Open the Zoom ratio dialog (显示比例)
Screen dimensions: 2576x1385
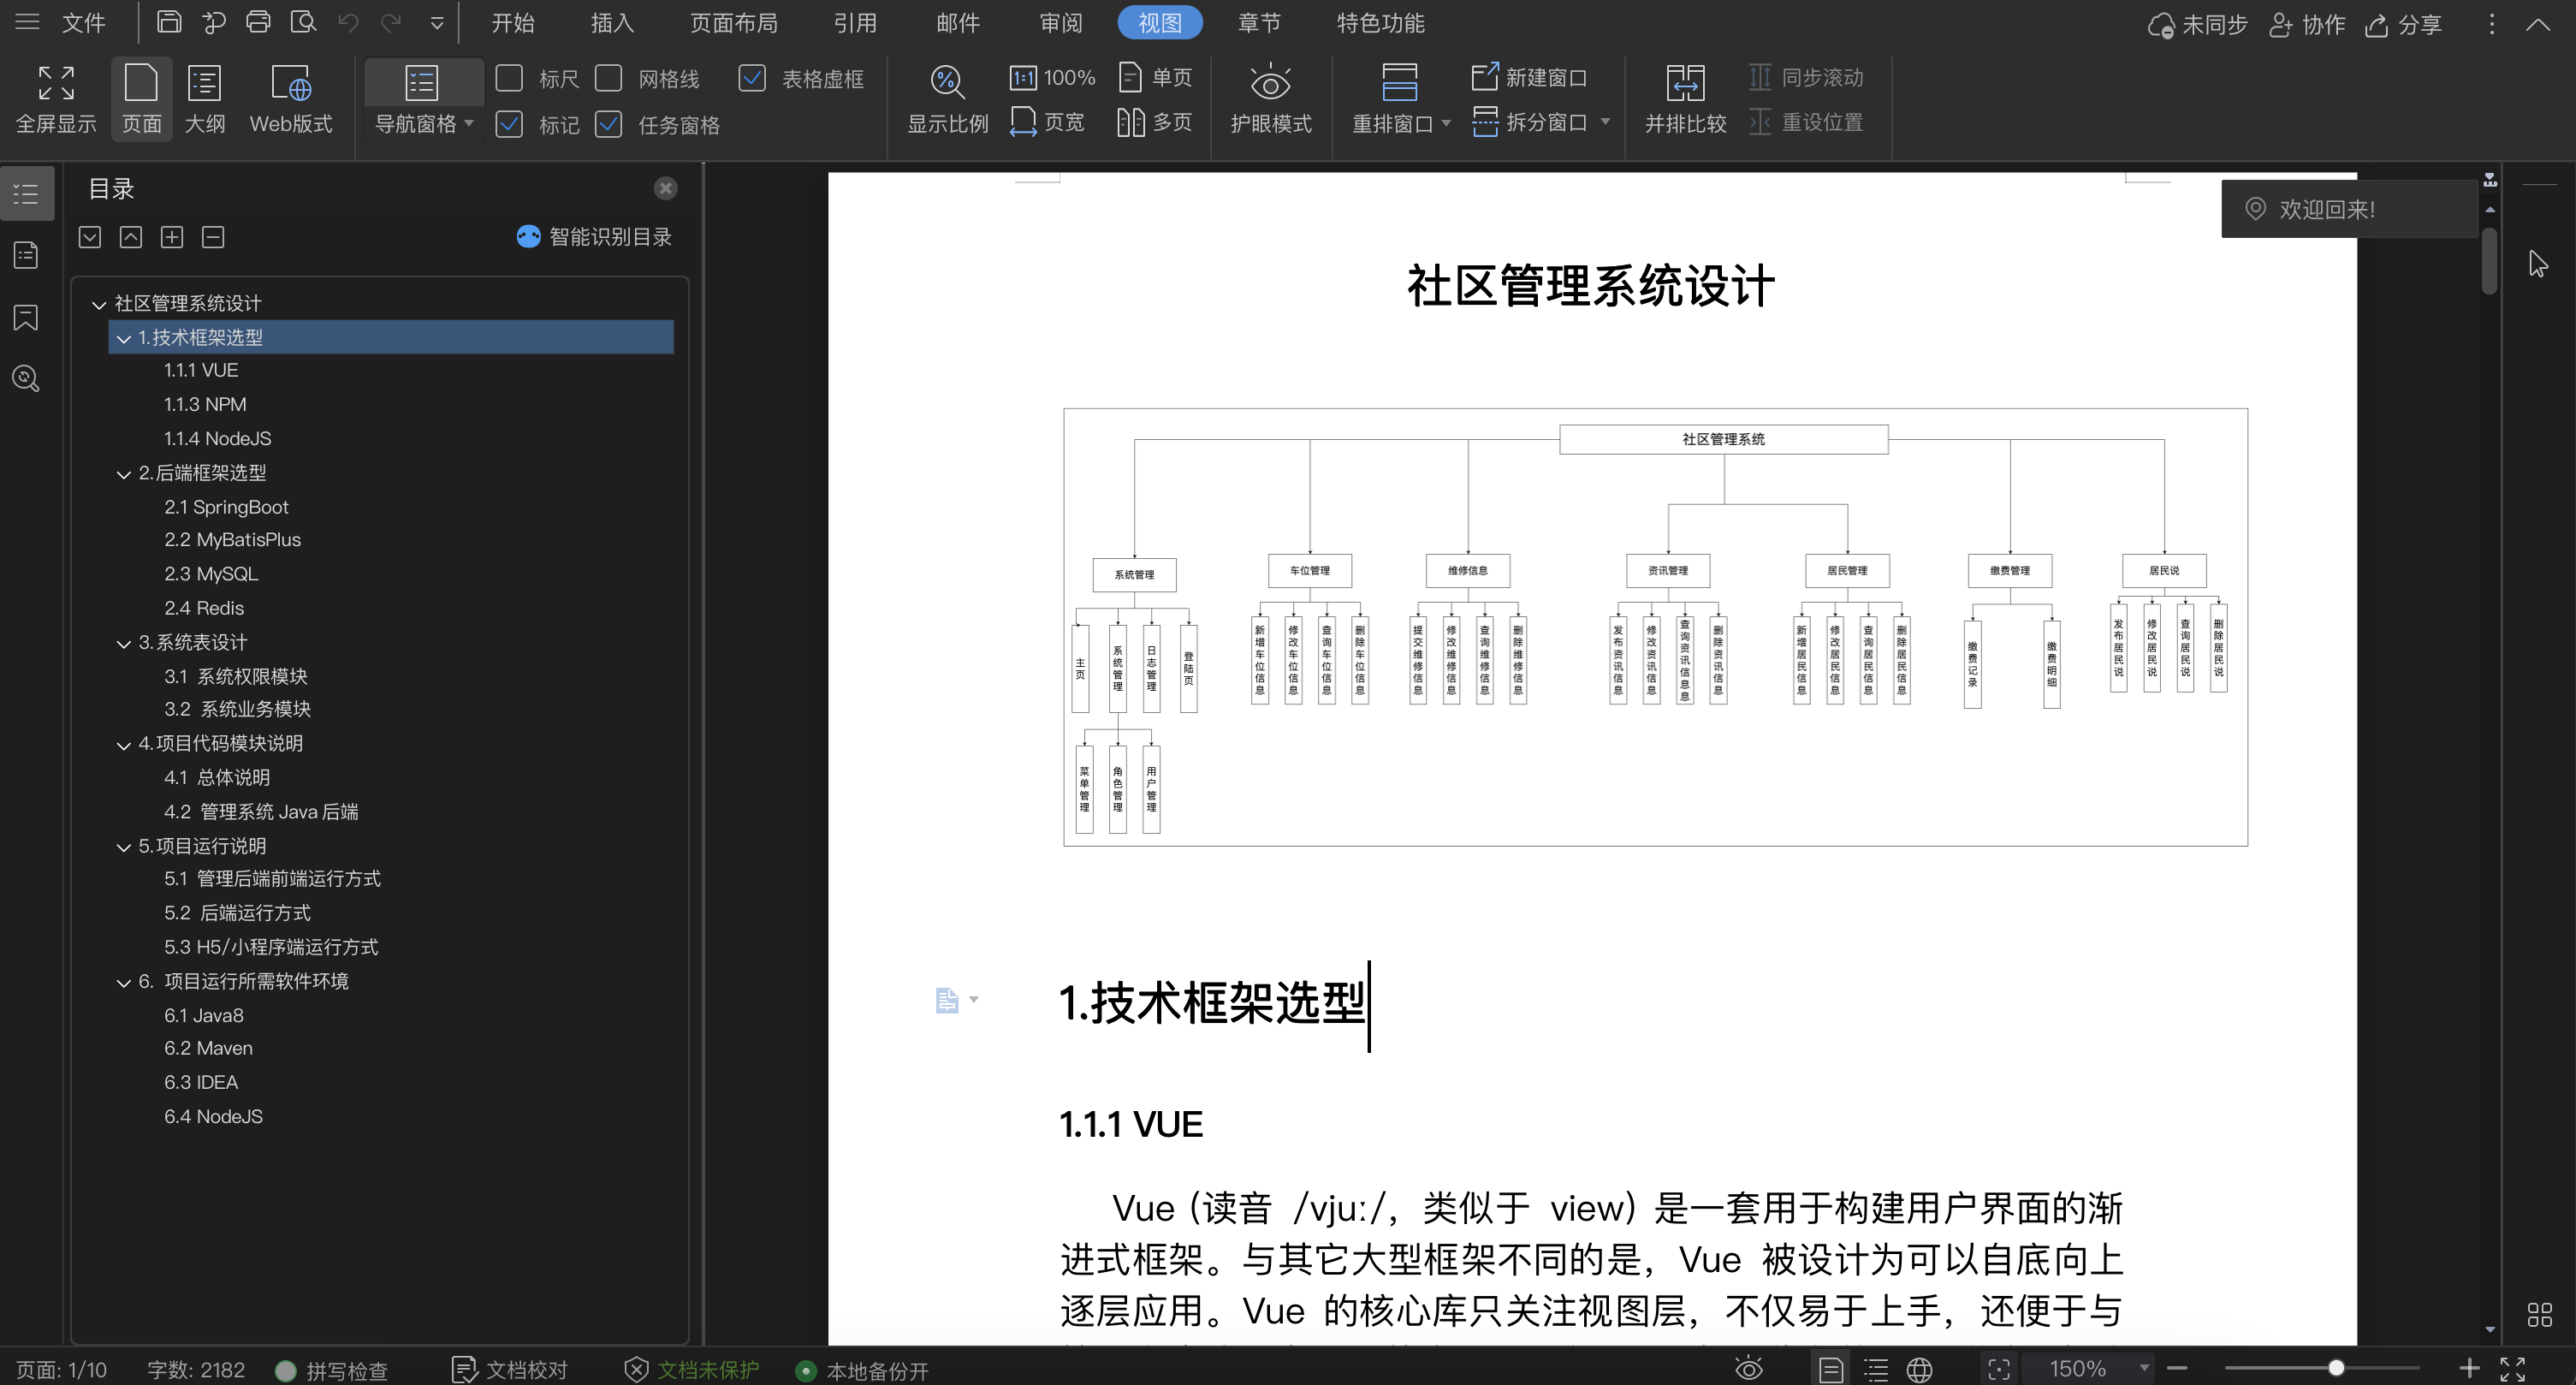pos(947,99)
